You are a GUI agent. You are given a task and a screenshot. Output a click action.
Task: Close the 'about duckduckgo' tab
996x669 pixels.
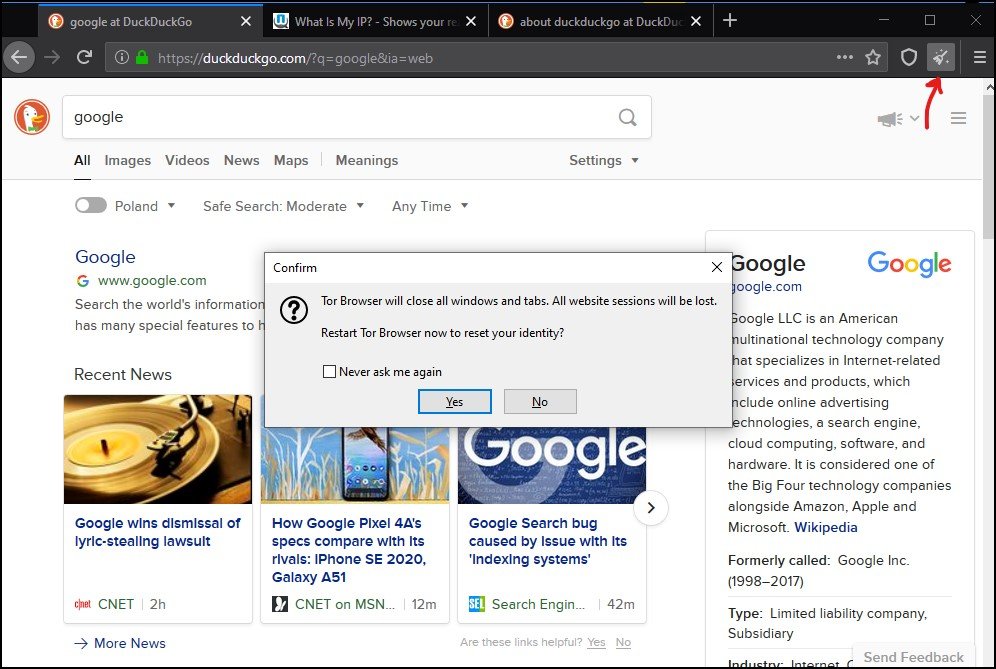click(x=696, y=21)
